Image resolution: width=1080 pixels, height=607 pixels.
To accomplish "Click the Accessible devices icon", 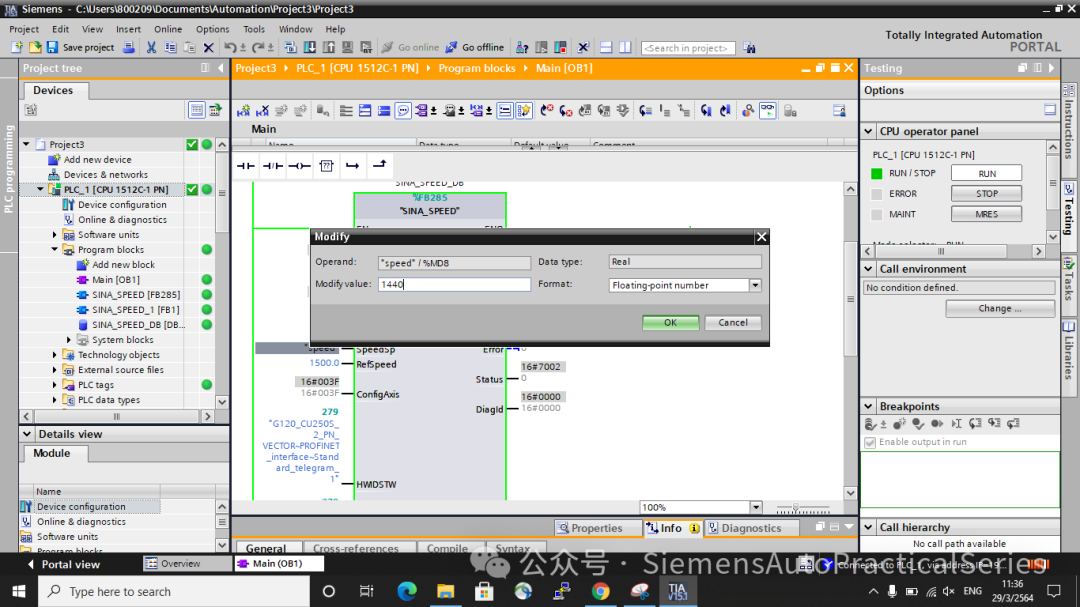I will [x=522, y=47].
